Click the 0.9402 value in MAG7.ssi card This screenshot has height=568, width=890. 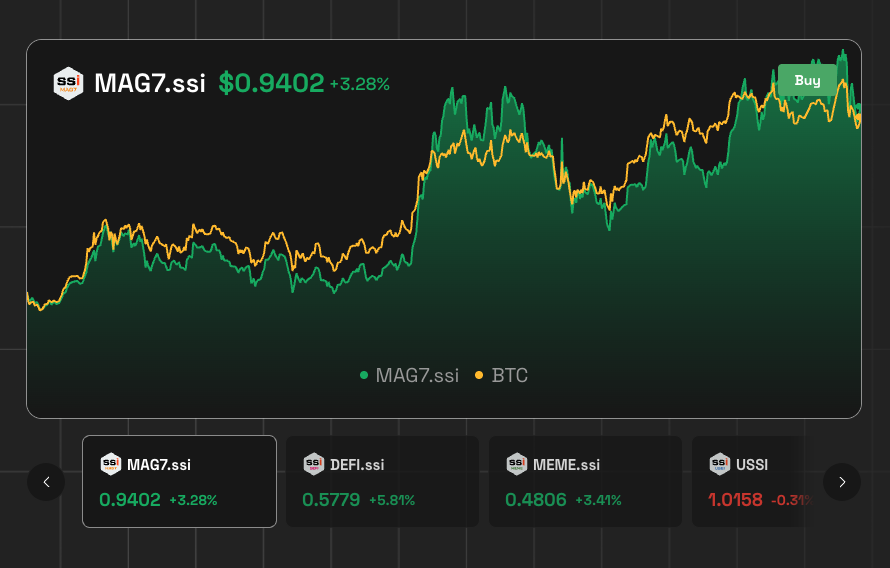click(x=130, y=500)
